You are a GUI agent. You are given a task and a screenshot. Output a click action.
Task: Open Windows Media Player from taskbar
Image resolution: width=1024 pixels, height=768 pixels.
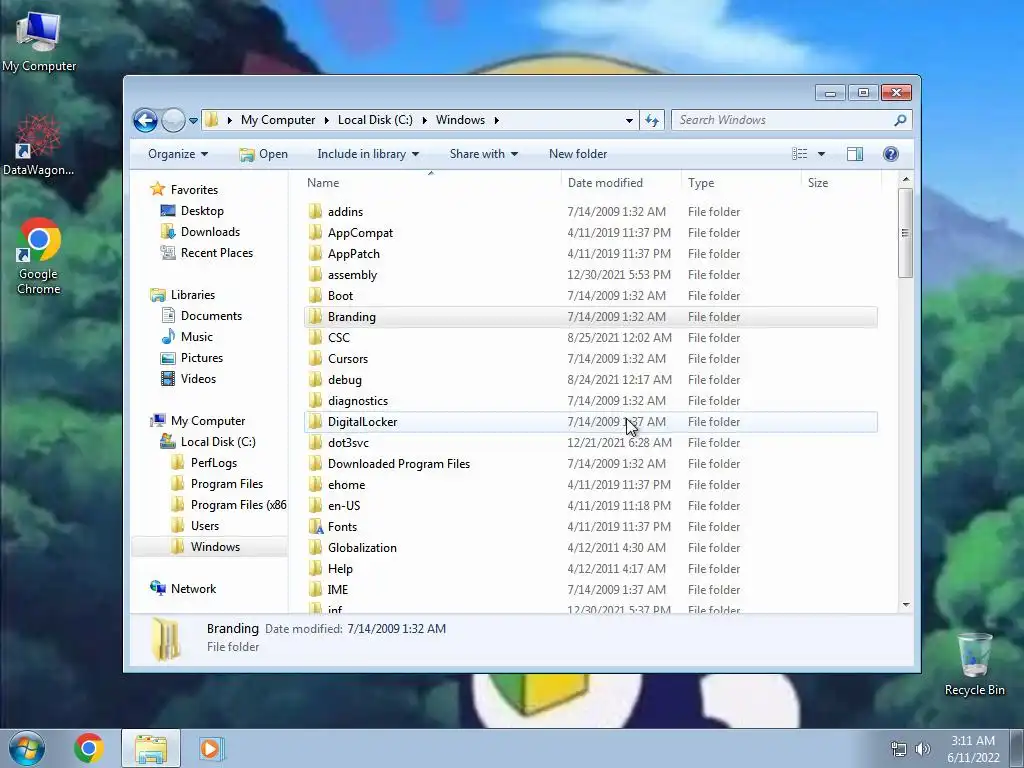[210, 748]
